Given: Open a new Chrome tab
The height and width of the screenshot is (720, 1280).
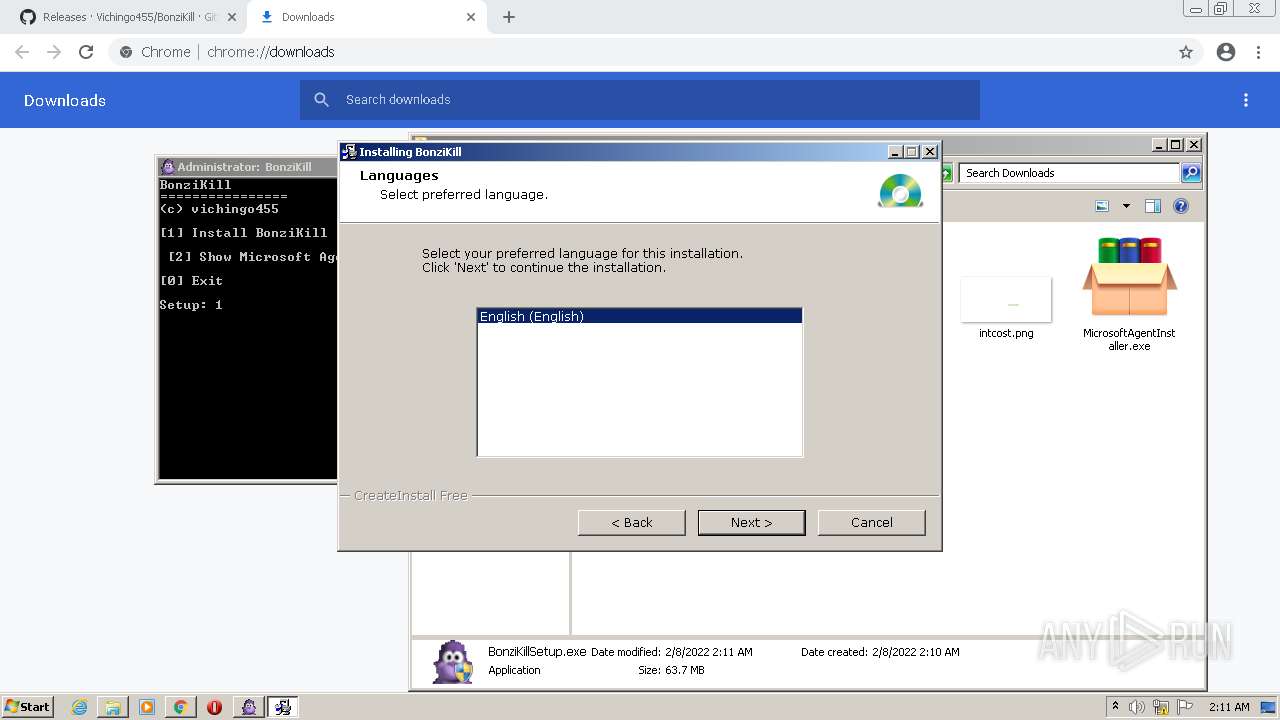Looking at the screenshot, I should (508, 17).
